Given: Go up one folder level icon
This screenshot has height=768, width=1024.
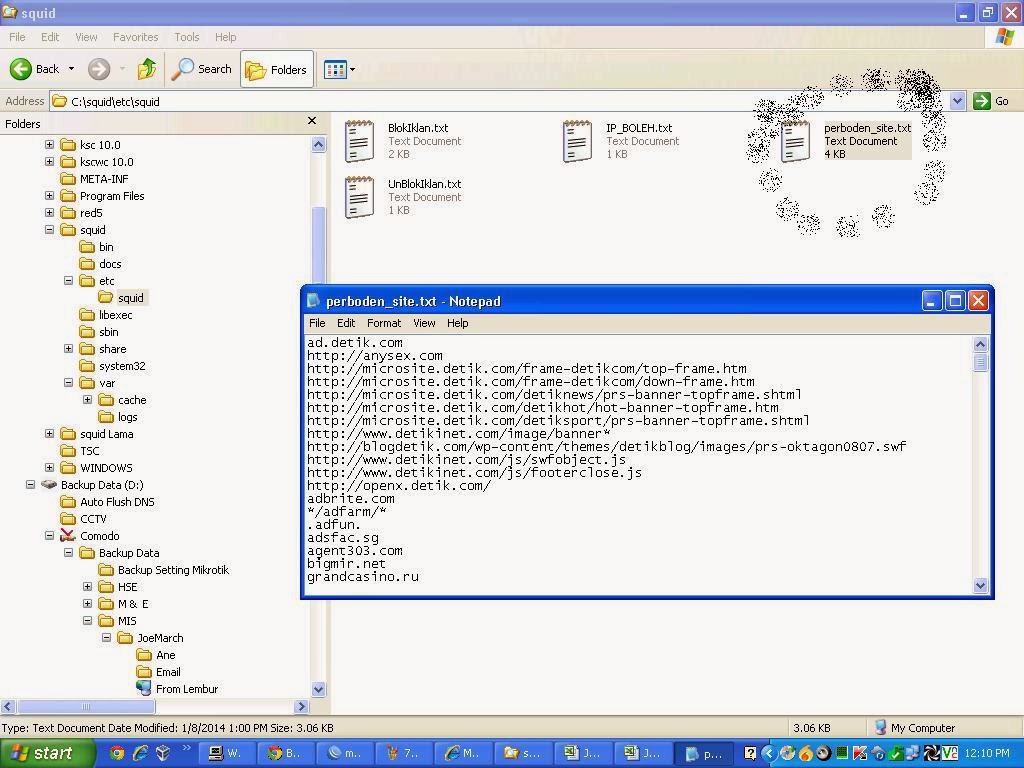Looking at the screenshot, I should point(147,69).
